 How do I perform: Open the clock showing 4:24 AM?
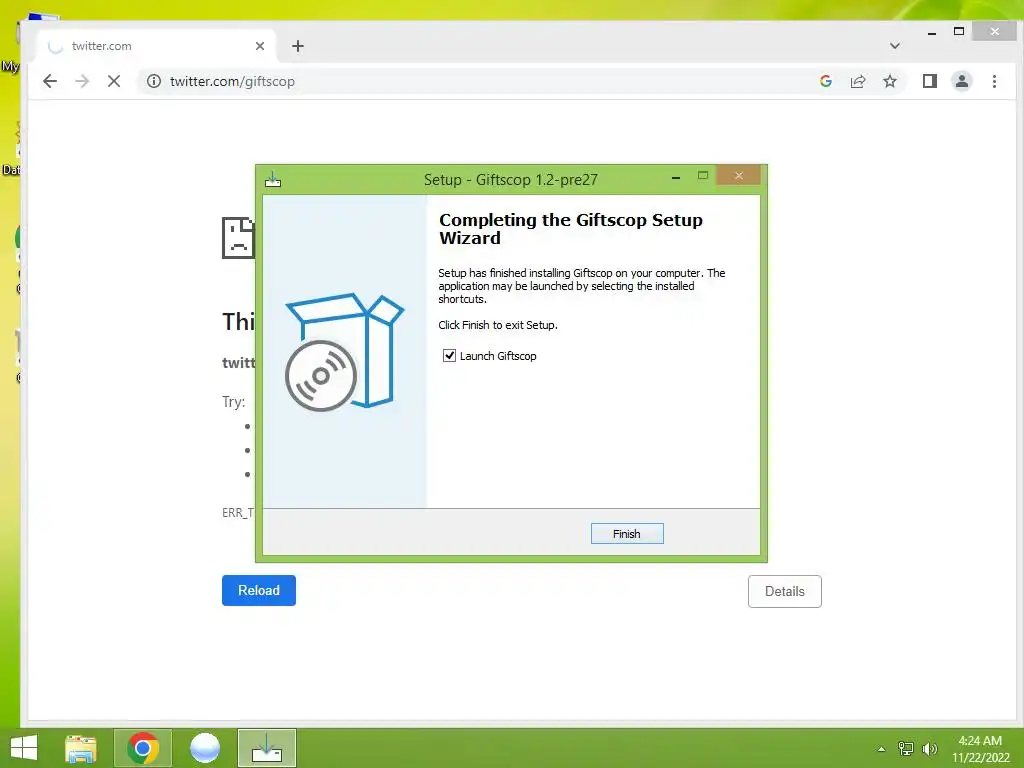[980, 749]
